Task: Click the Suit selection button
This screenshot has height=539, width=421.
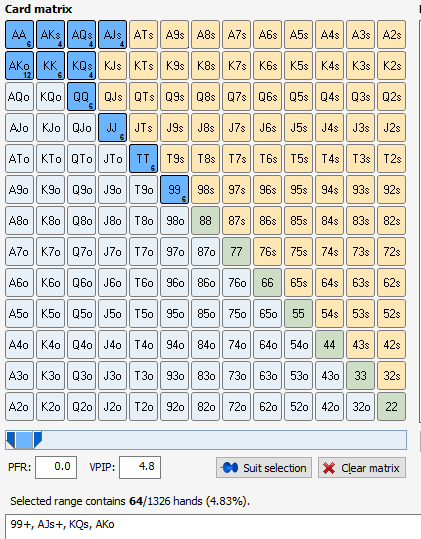Action: coord(264,468)
